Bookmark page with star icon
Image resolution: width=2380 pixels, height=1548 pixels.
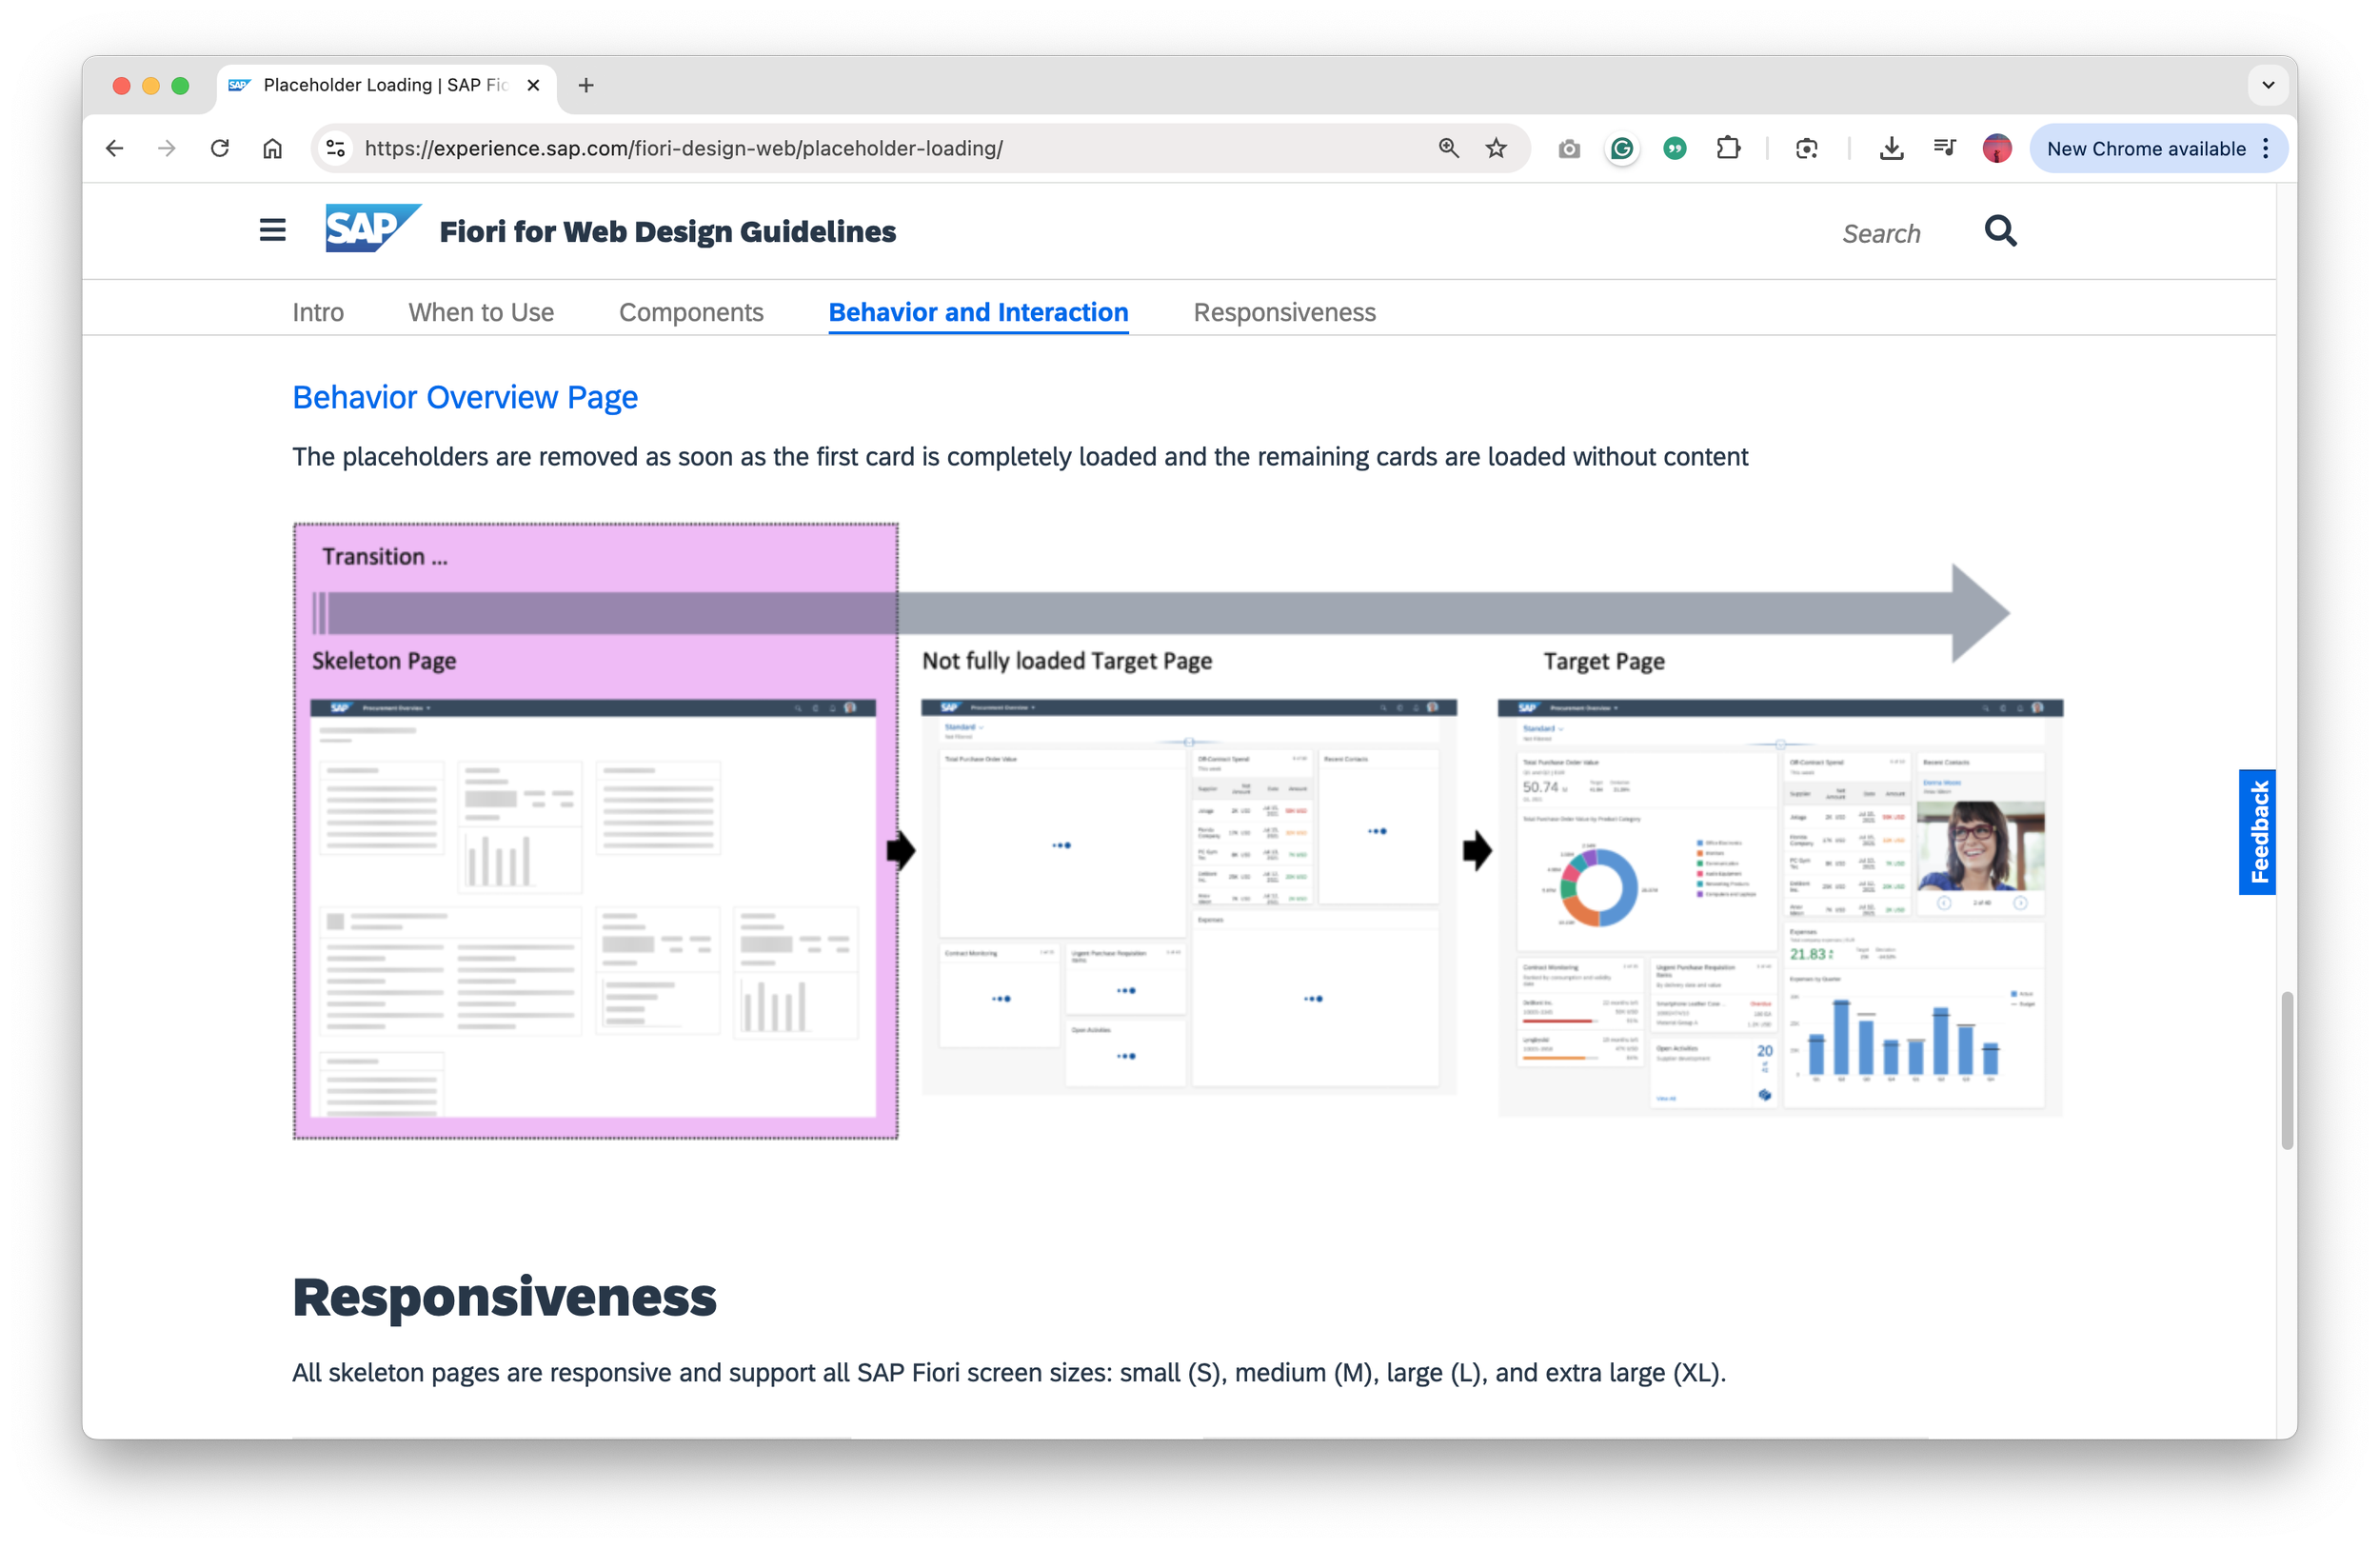point(1496,148)
